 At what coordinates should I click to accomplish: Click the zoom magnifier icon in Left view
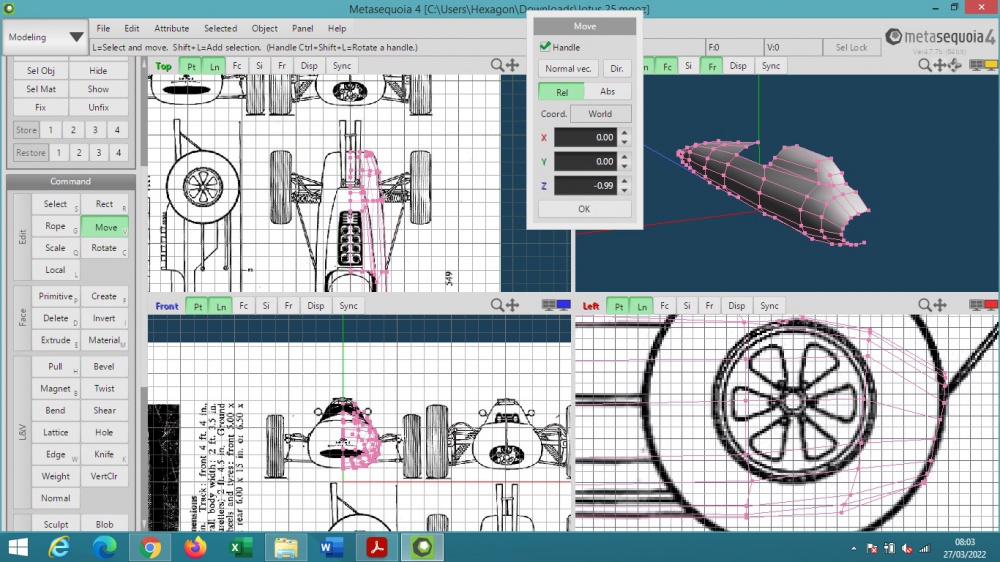click(x=924, y=305)
